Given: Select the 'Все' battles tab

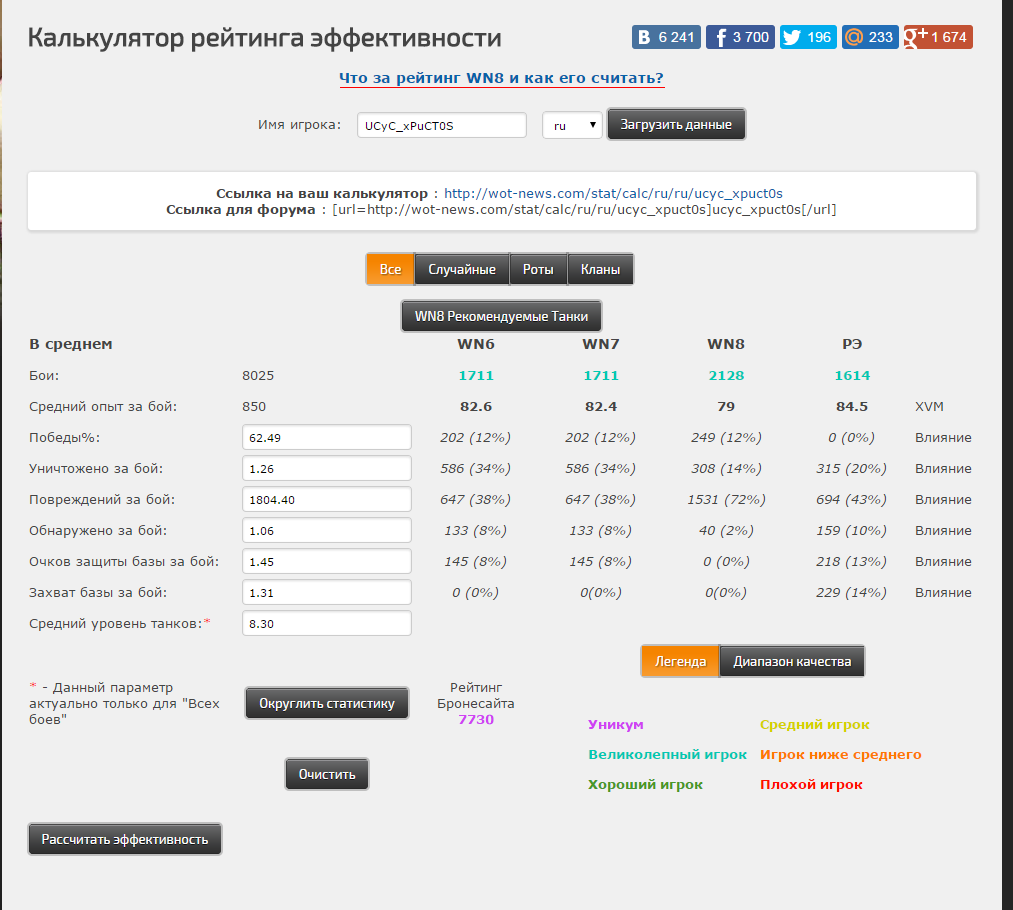Looking at the screenshot, I should click(x=390, y=269).
